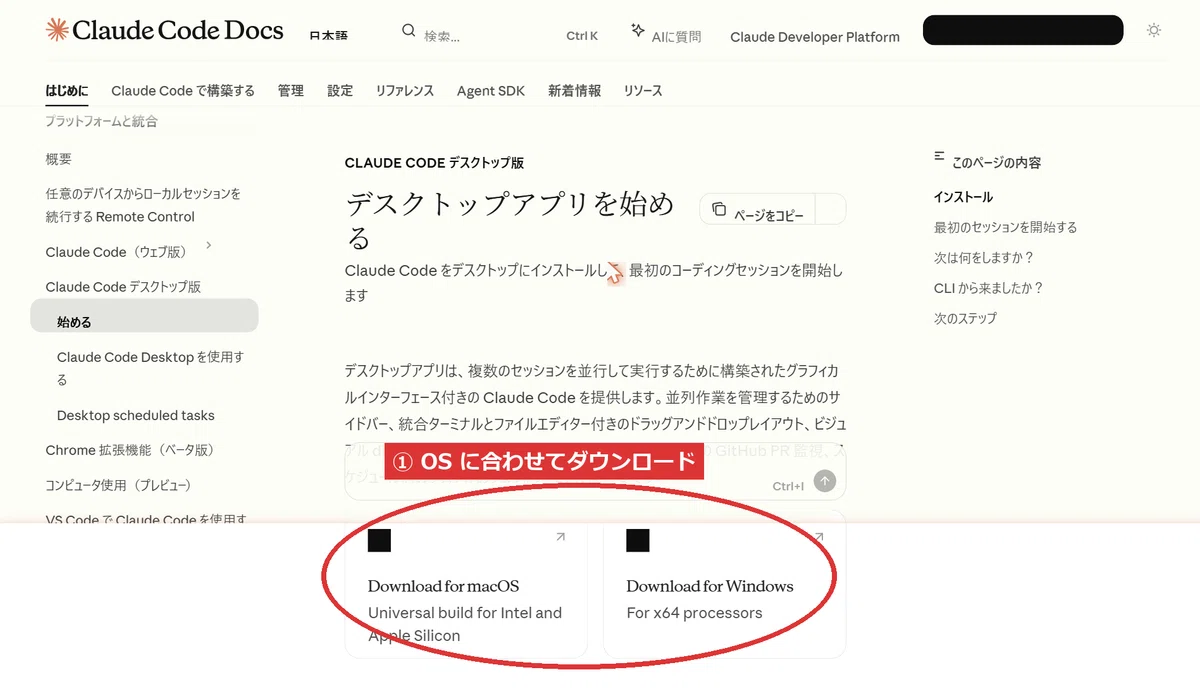Open the search magnifier icon
The height and width of the screenshot is (696, 1200).
click(x=408, y=30)
